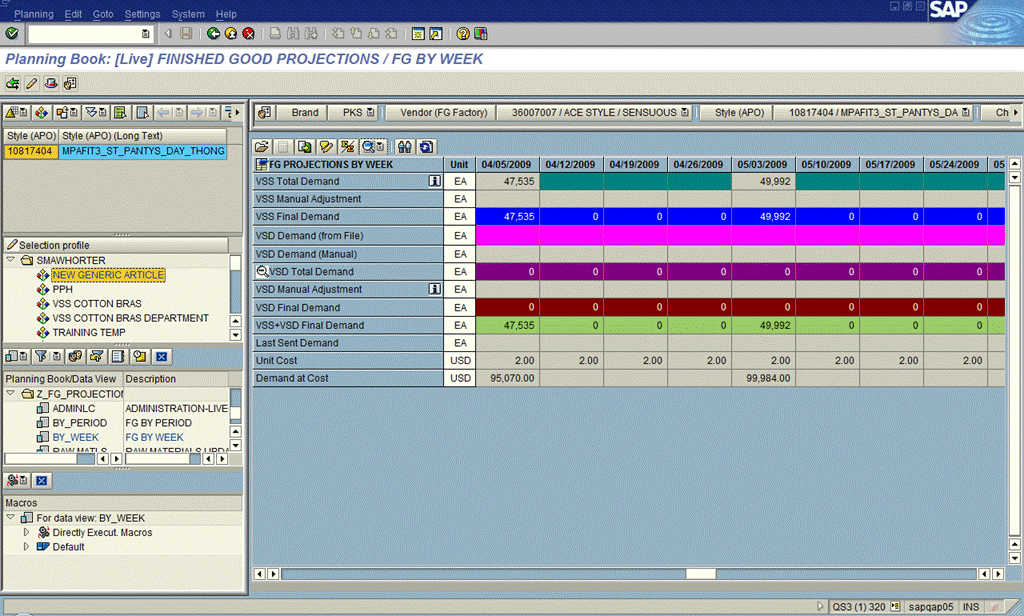1024x616 pixels.
Task: Click the yellow Exit arrow icon
Action: click(231, 33)
